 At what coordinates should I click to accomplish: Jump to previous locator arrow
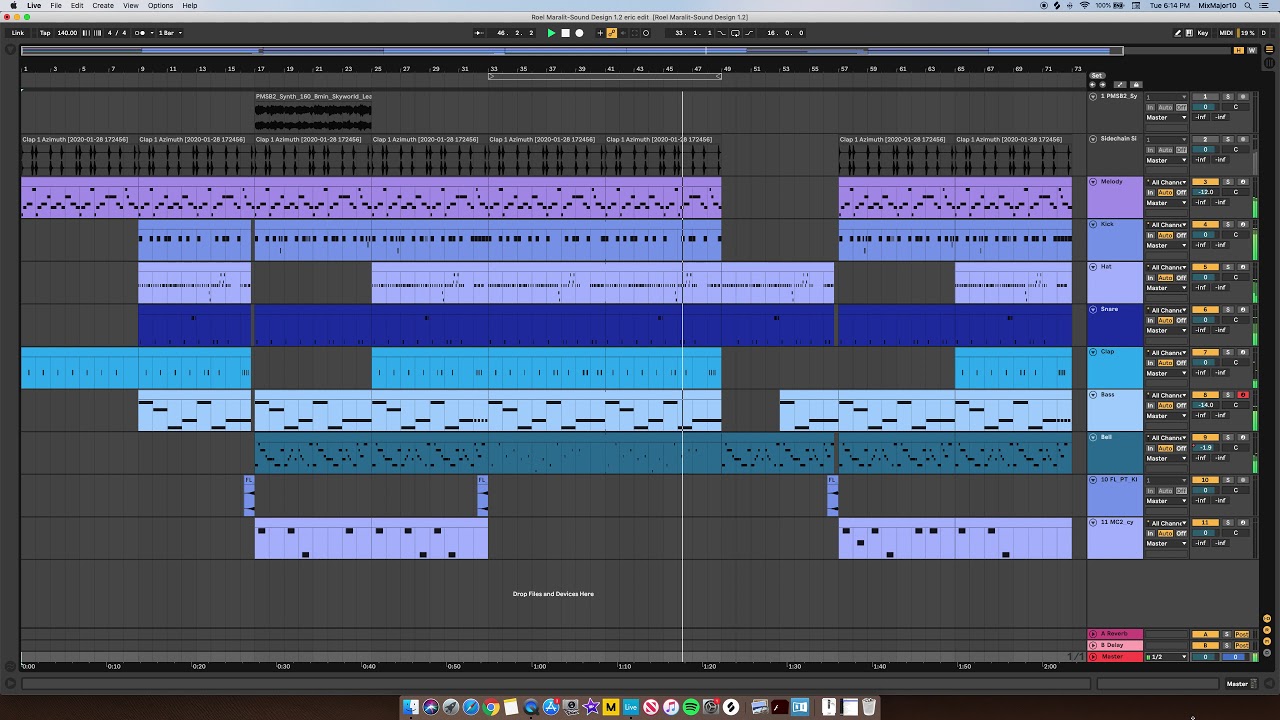1093,84
